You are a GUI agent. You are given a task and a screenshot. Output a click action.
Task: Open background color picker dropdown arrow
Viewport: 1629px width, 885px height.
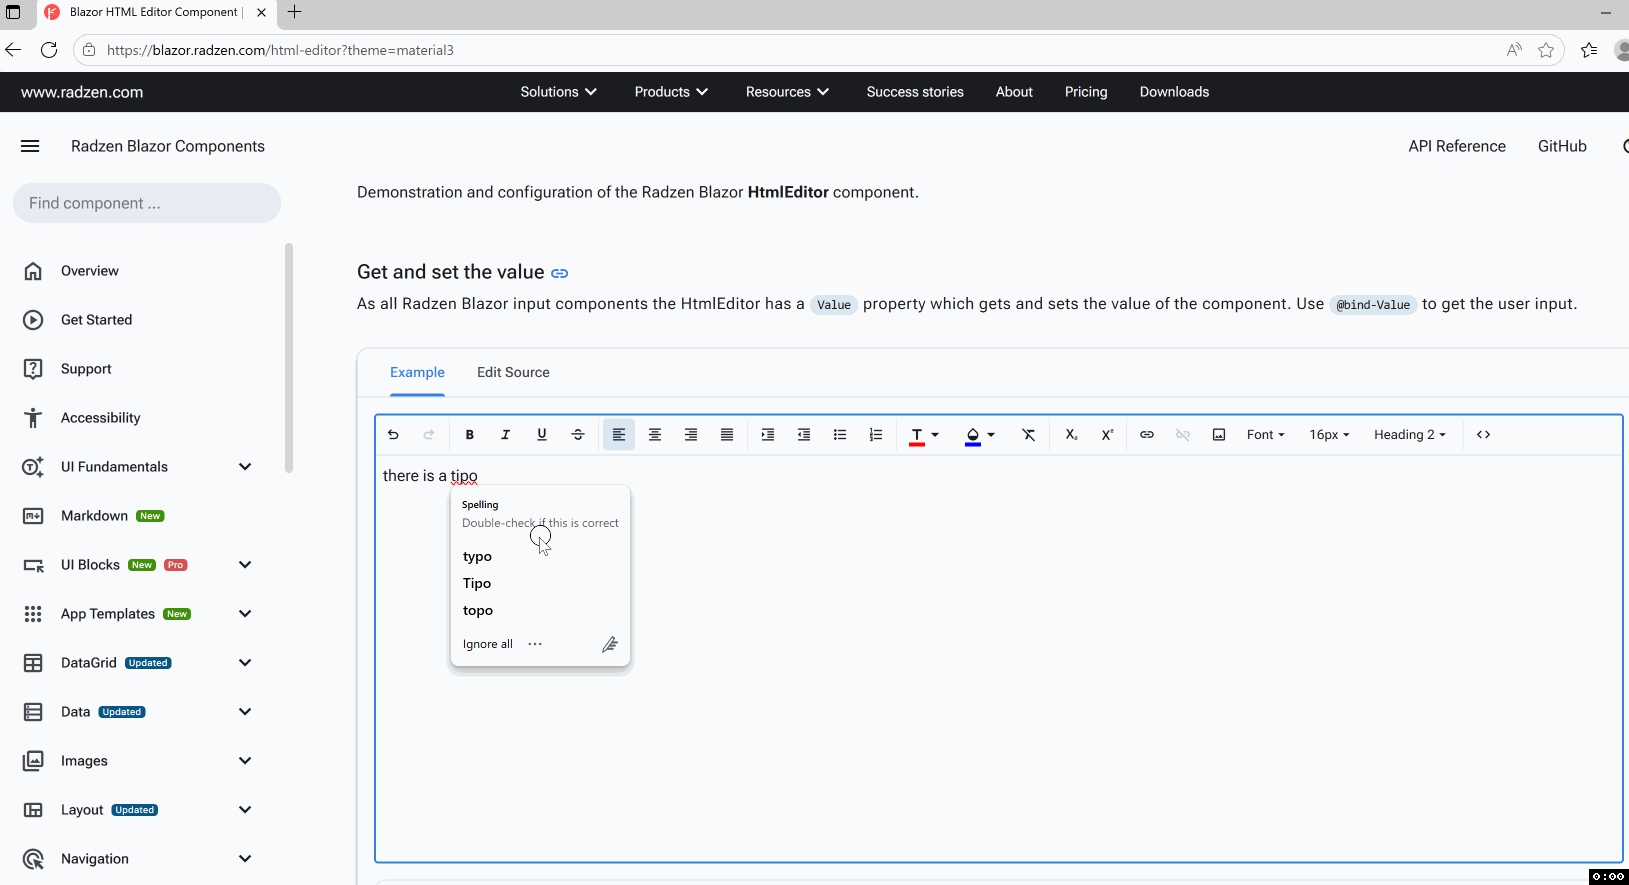pyautogui.click(x=991, y=435)
